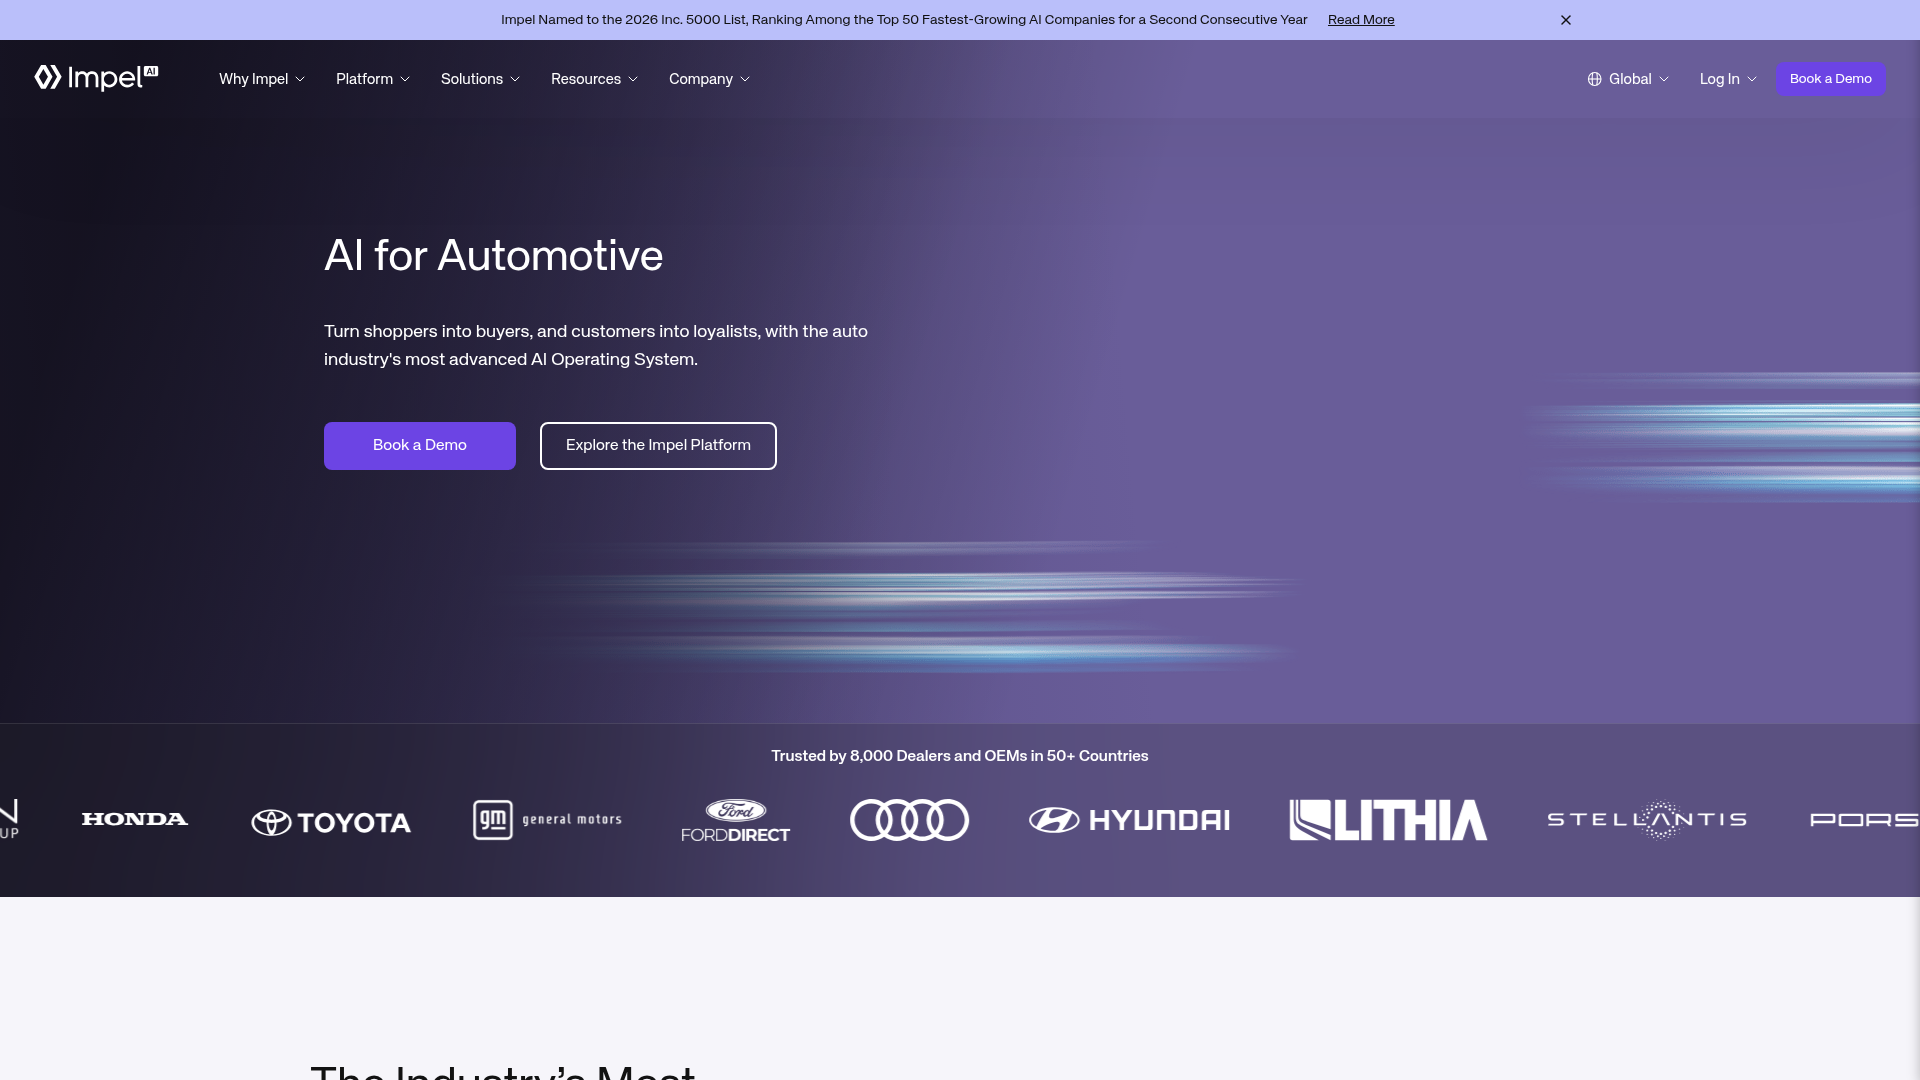The width and height of the screenshot is (1920, 1080).
Task: Expand the Why Impel chevron
Action: tap(300, 80)
